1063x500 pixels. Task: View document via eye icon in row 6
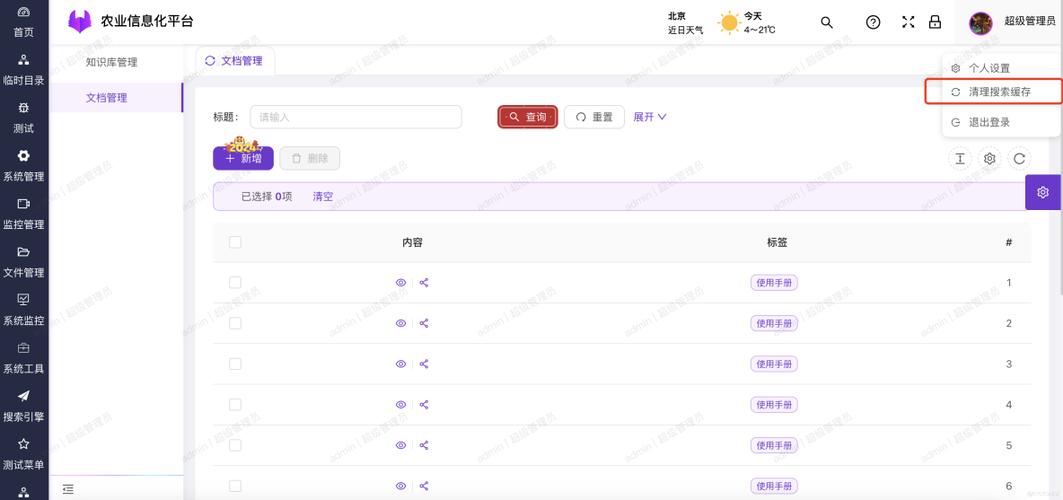click(401, 486)
